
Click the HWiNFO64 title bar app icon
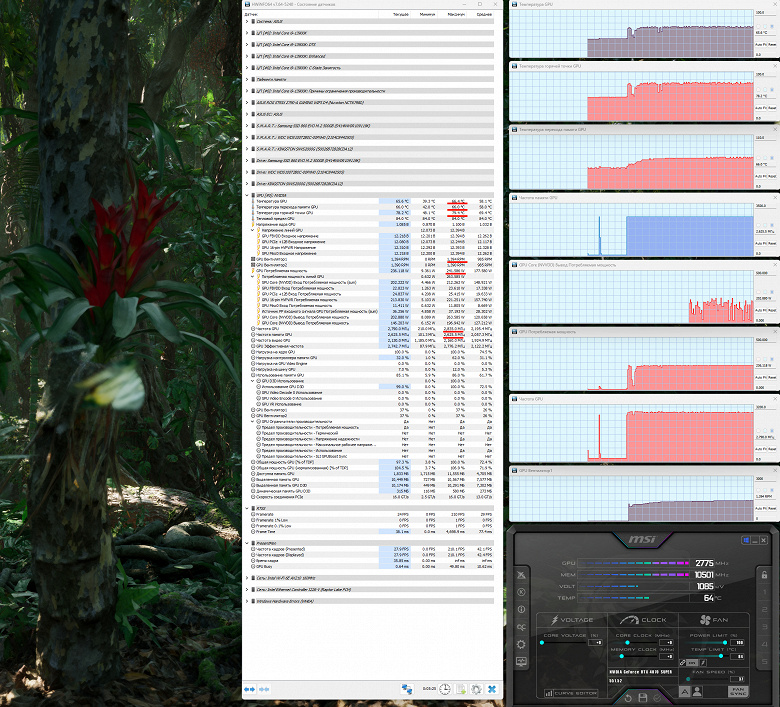click(247, 4)
